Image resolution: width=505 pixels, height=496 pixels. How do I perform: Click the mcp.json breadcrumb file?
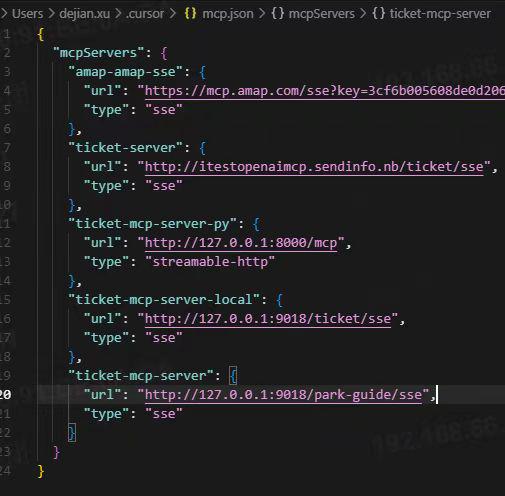[x=228, y=14]
